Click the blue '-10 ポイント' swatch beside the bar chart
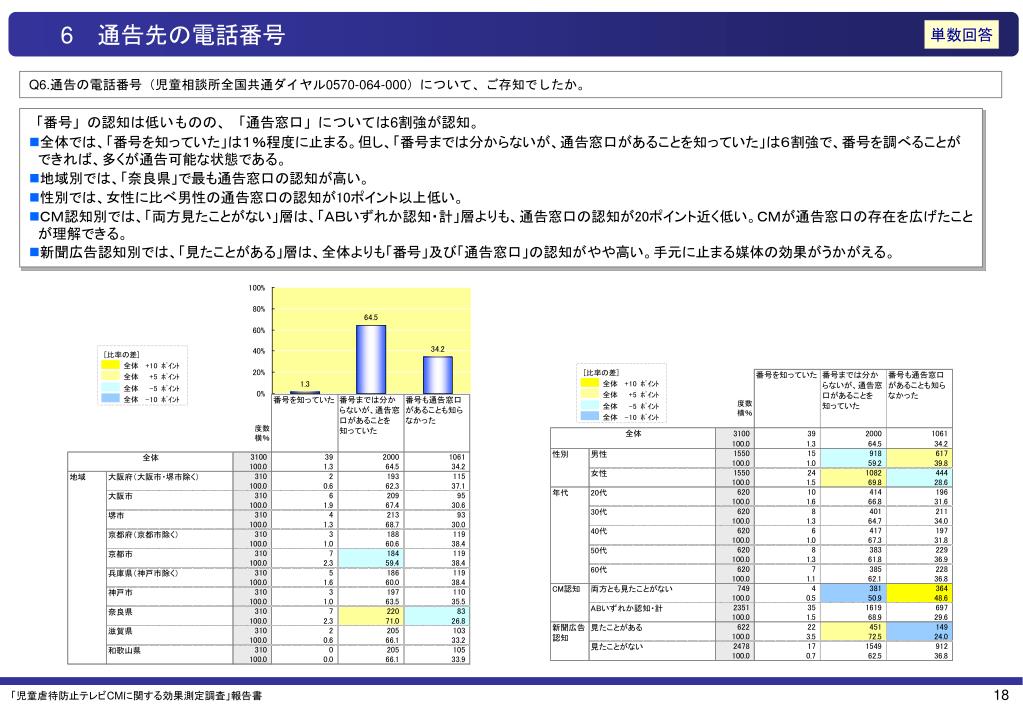 [110, 399]
